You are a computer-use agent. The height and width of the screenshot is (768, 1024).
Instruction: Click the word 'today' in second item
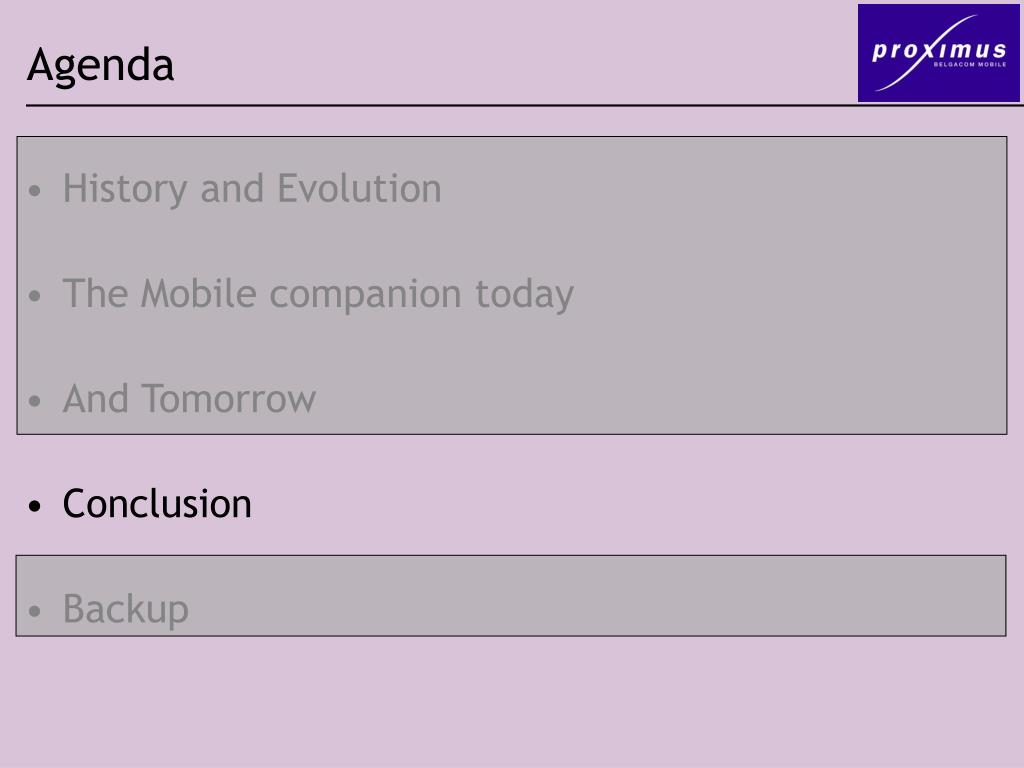point(524,295)
